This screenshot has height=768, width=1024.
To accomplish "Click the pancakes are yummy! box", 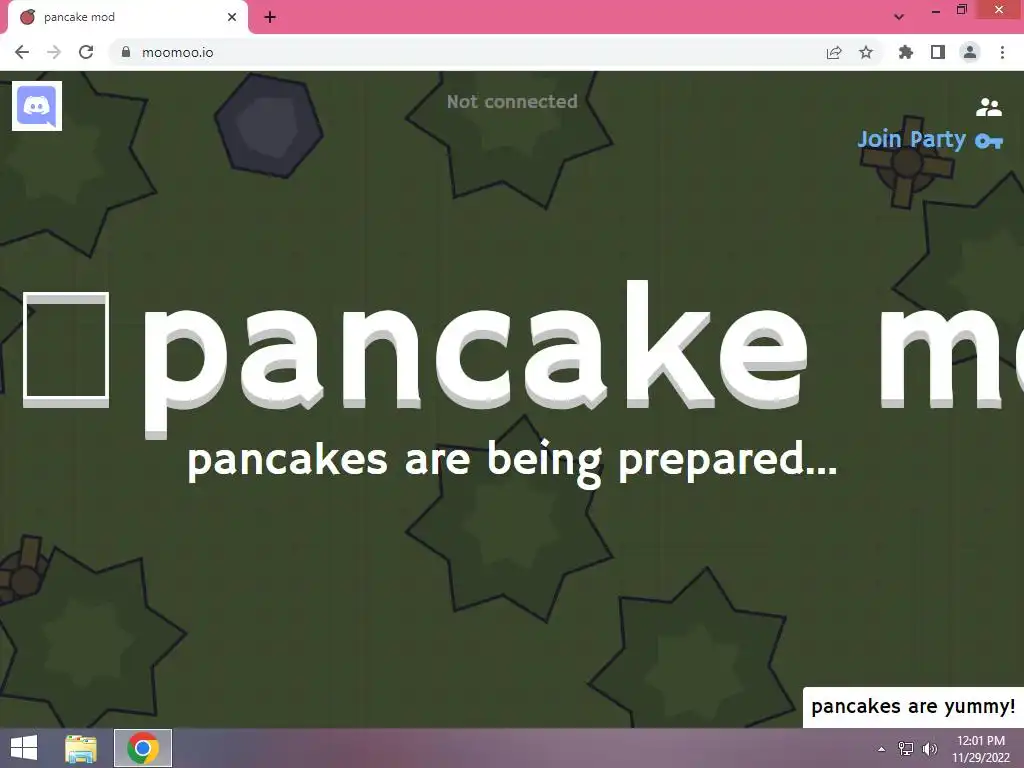I will (913, 707).
